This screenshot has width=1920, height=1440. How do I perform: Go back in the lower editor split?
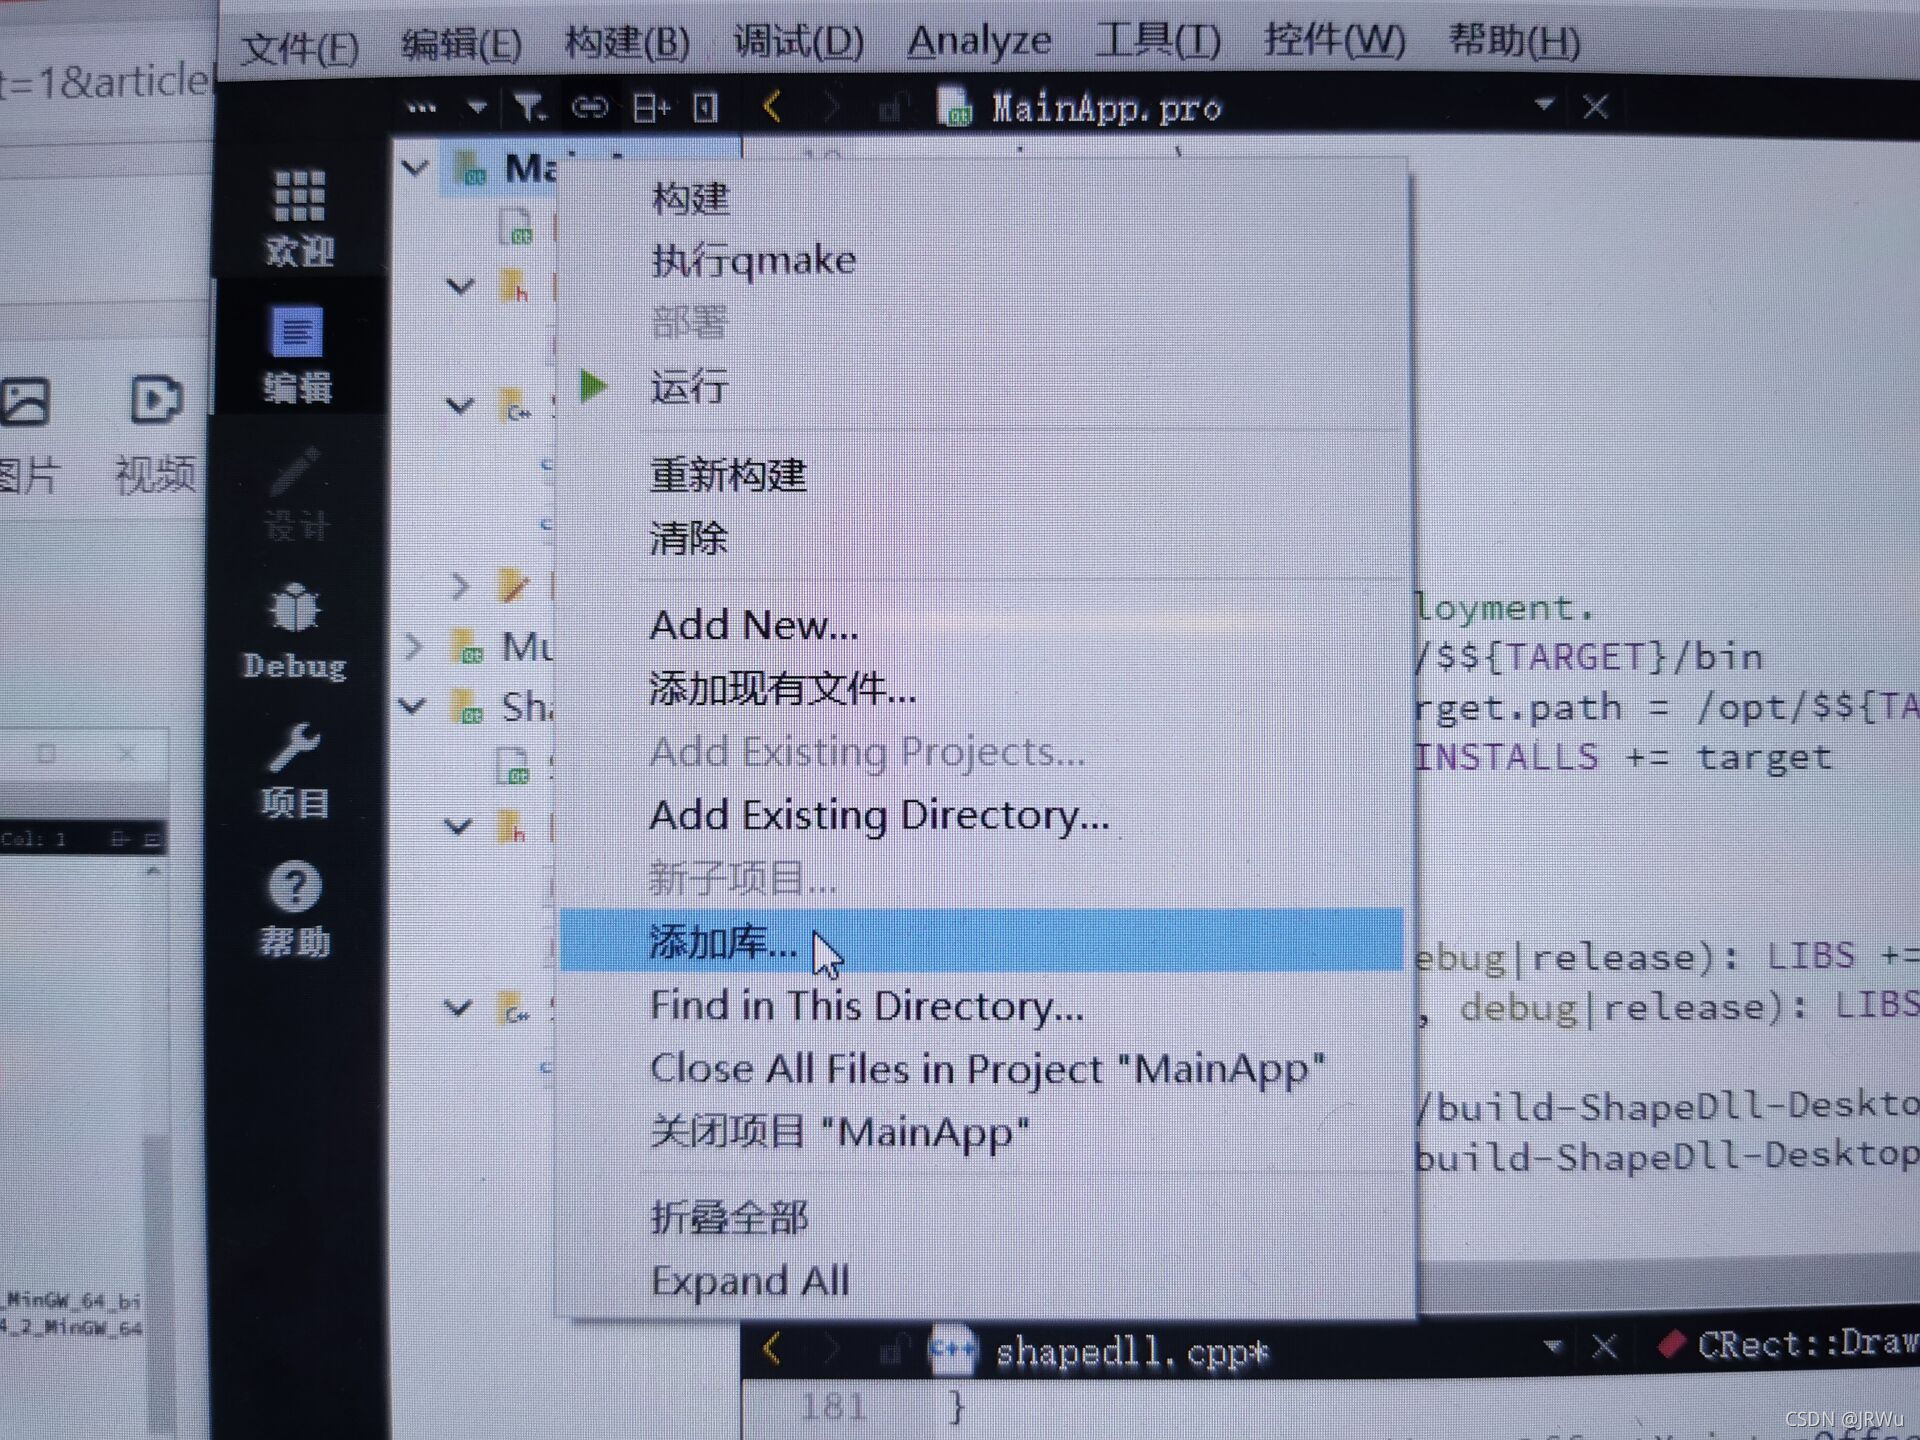(x=772, y=1350)
